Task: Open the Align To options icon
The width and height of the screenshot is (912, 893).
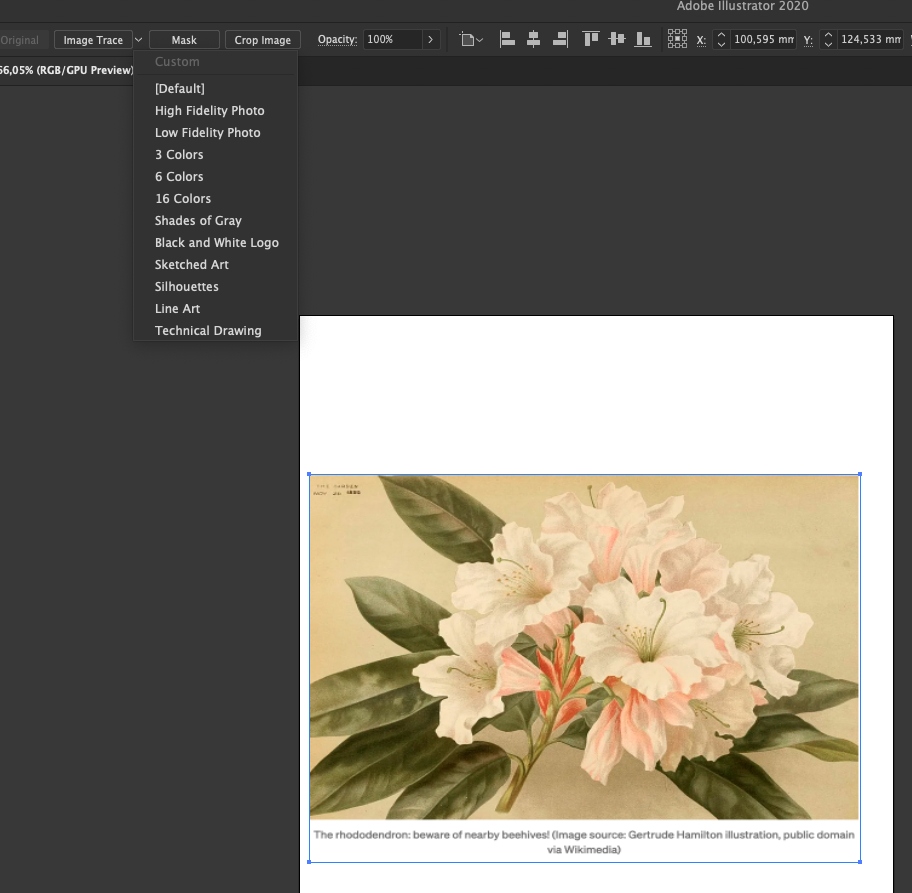Action: tap(471, 40)
